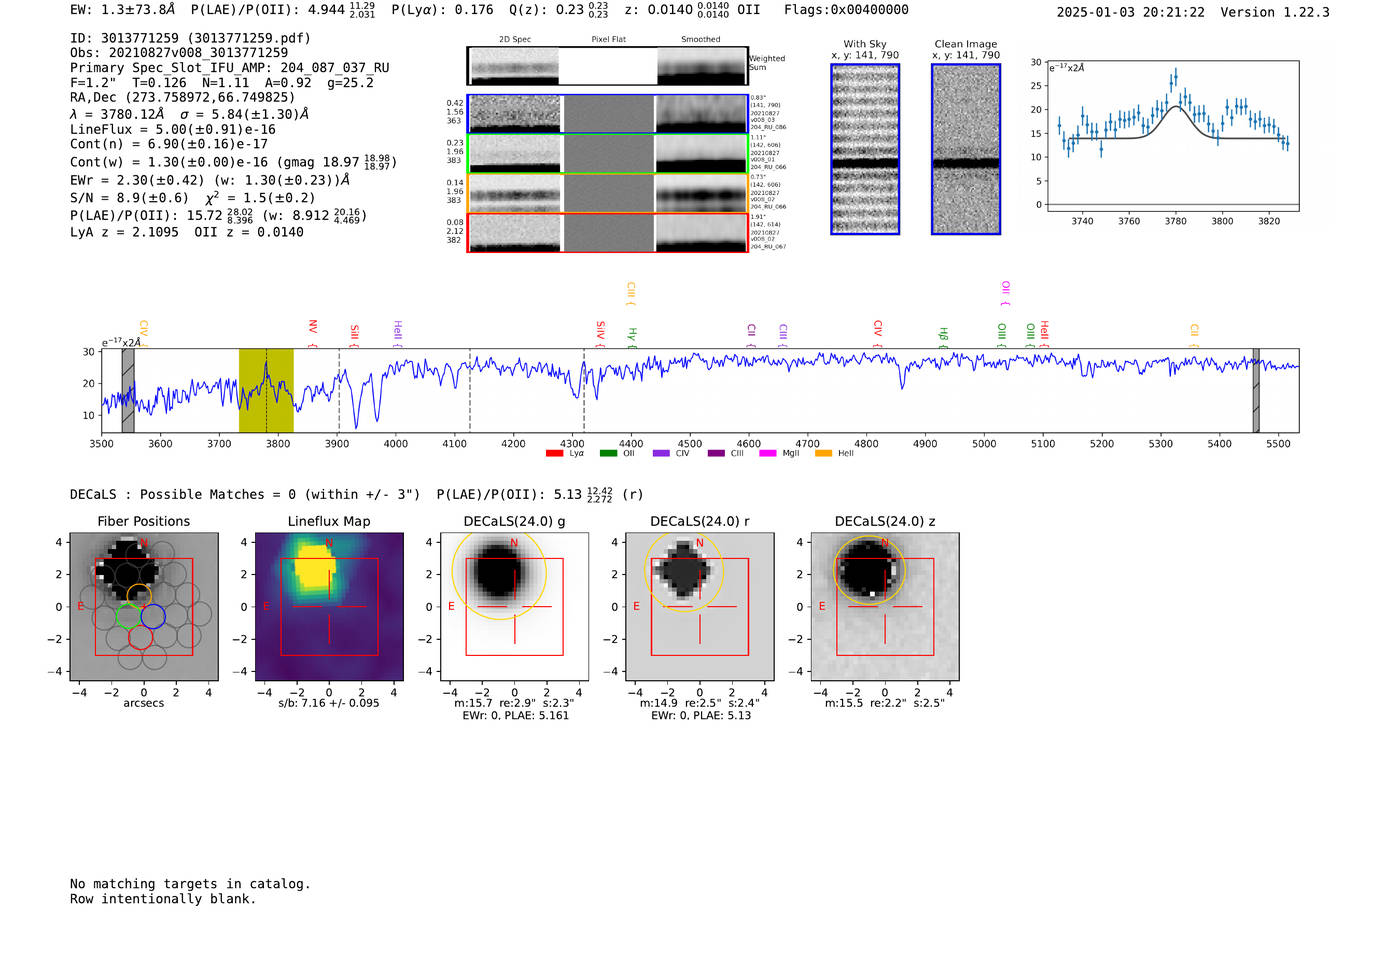Click the 'Flags:0x00400000' header text
This screenshot has width=1400, height=953.
point(846,10)
